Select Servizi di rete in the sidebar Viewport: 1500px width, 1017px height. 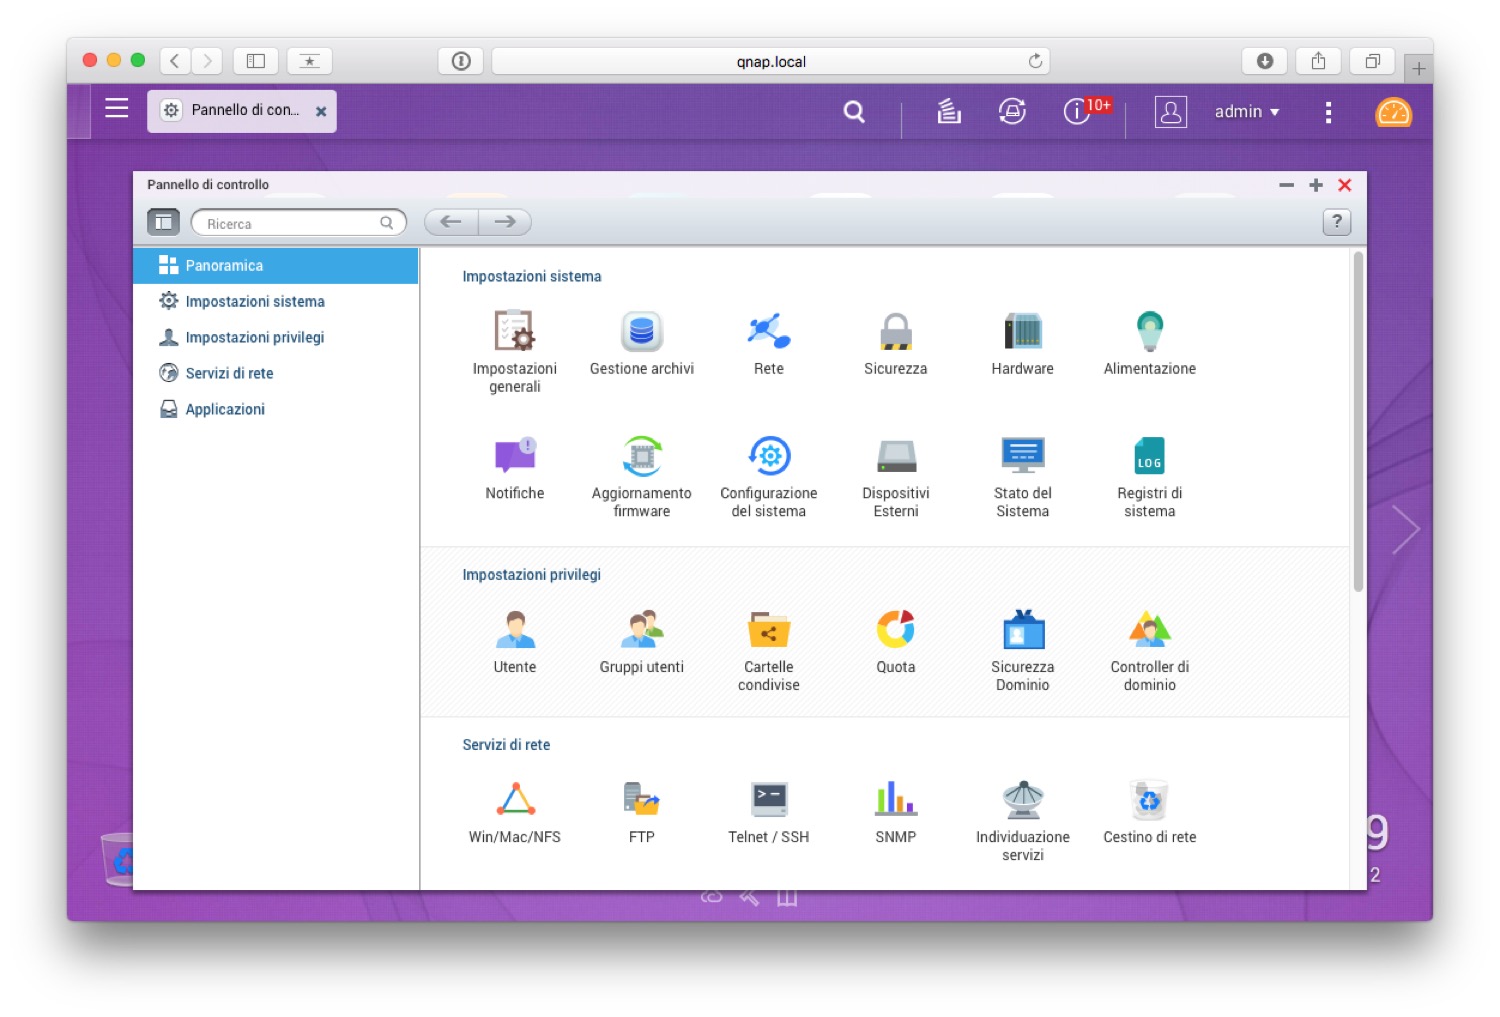click(276, 374)
